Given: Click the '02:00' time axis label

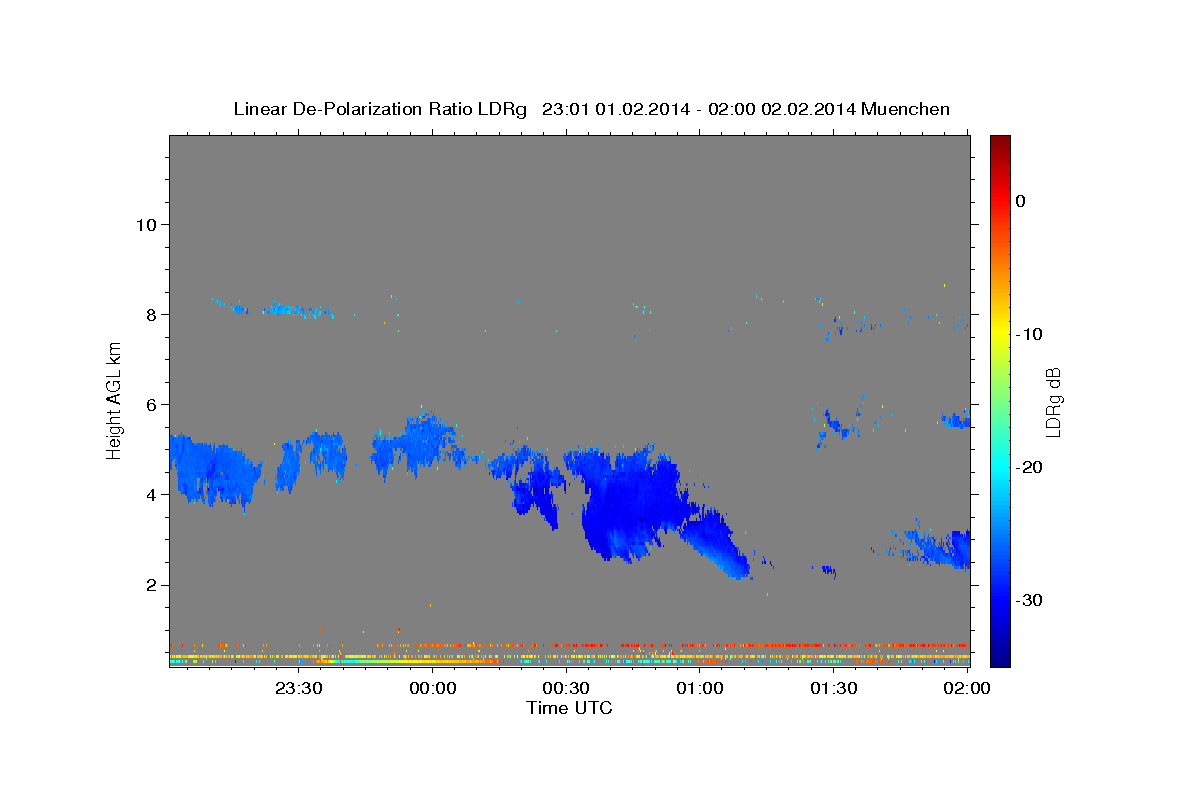Looking at the screenshot, I should [967, 687].
